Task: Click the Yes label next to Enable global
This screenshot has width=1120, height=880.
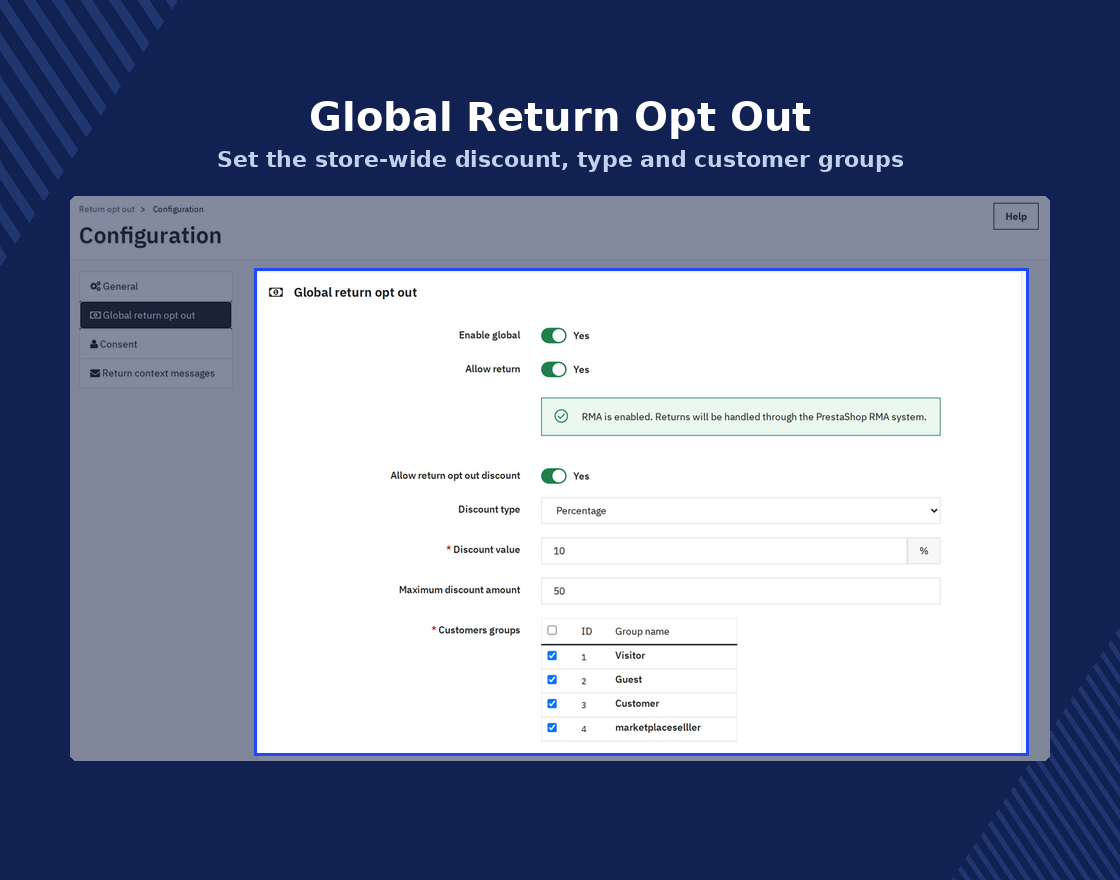Action: pos(581,336)
